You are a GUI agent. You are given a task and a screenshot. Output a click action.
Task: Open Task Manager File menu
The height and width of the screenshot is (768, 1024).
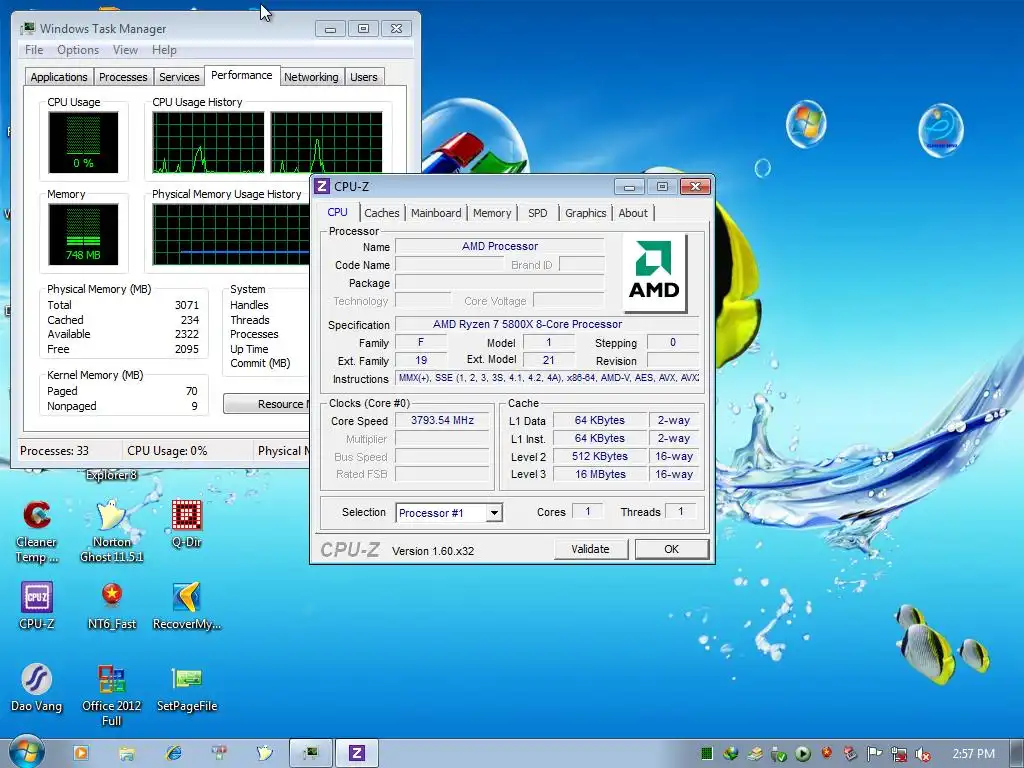[34, 50]
